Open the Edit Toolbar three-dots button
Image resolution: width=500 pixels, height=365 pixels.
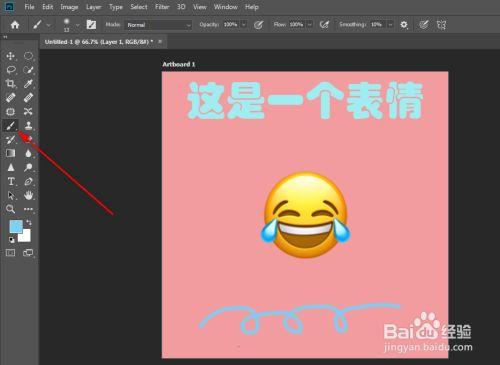(28, 209)
